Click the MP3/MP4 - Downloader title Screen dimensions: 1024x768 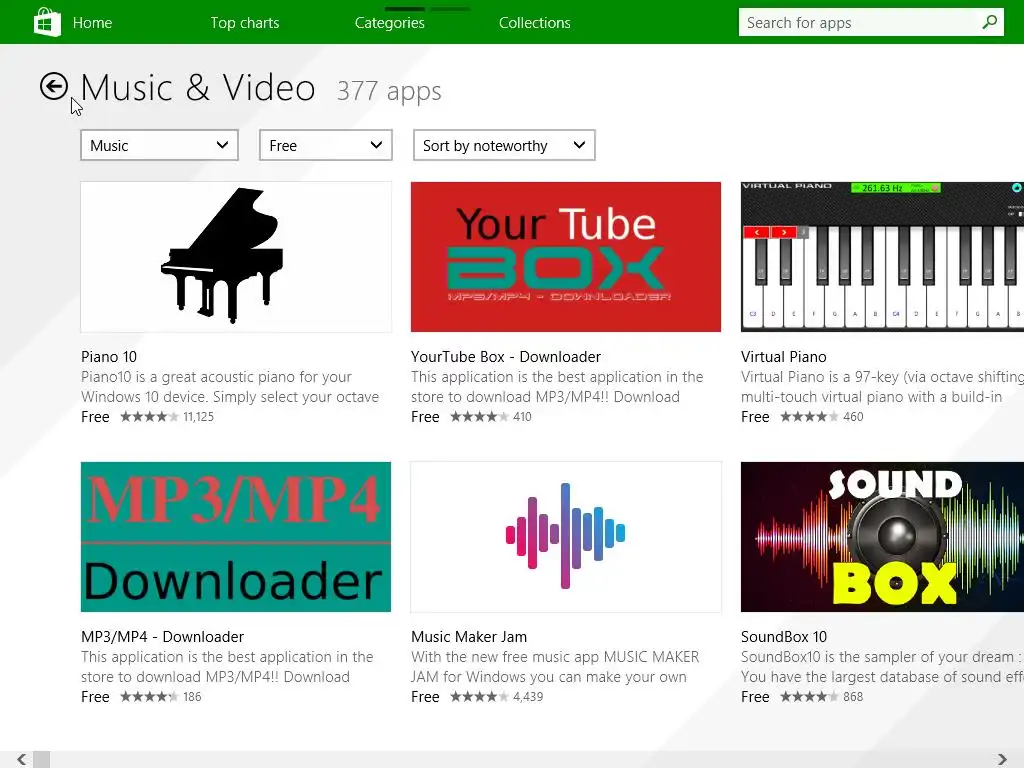[162, 637]
